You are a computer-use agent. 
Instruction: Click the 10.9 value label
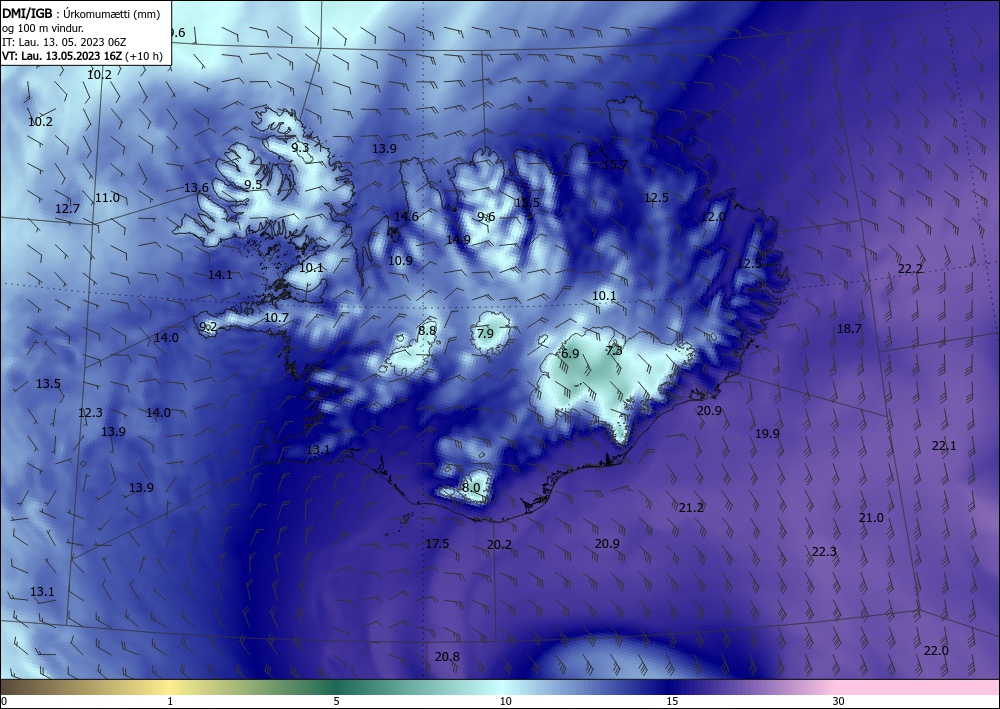pyautogui.click(x=401, y=261)
